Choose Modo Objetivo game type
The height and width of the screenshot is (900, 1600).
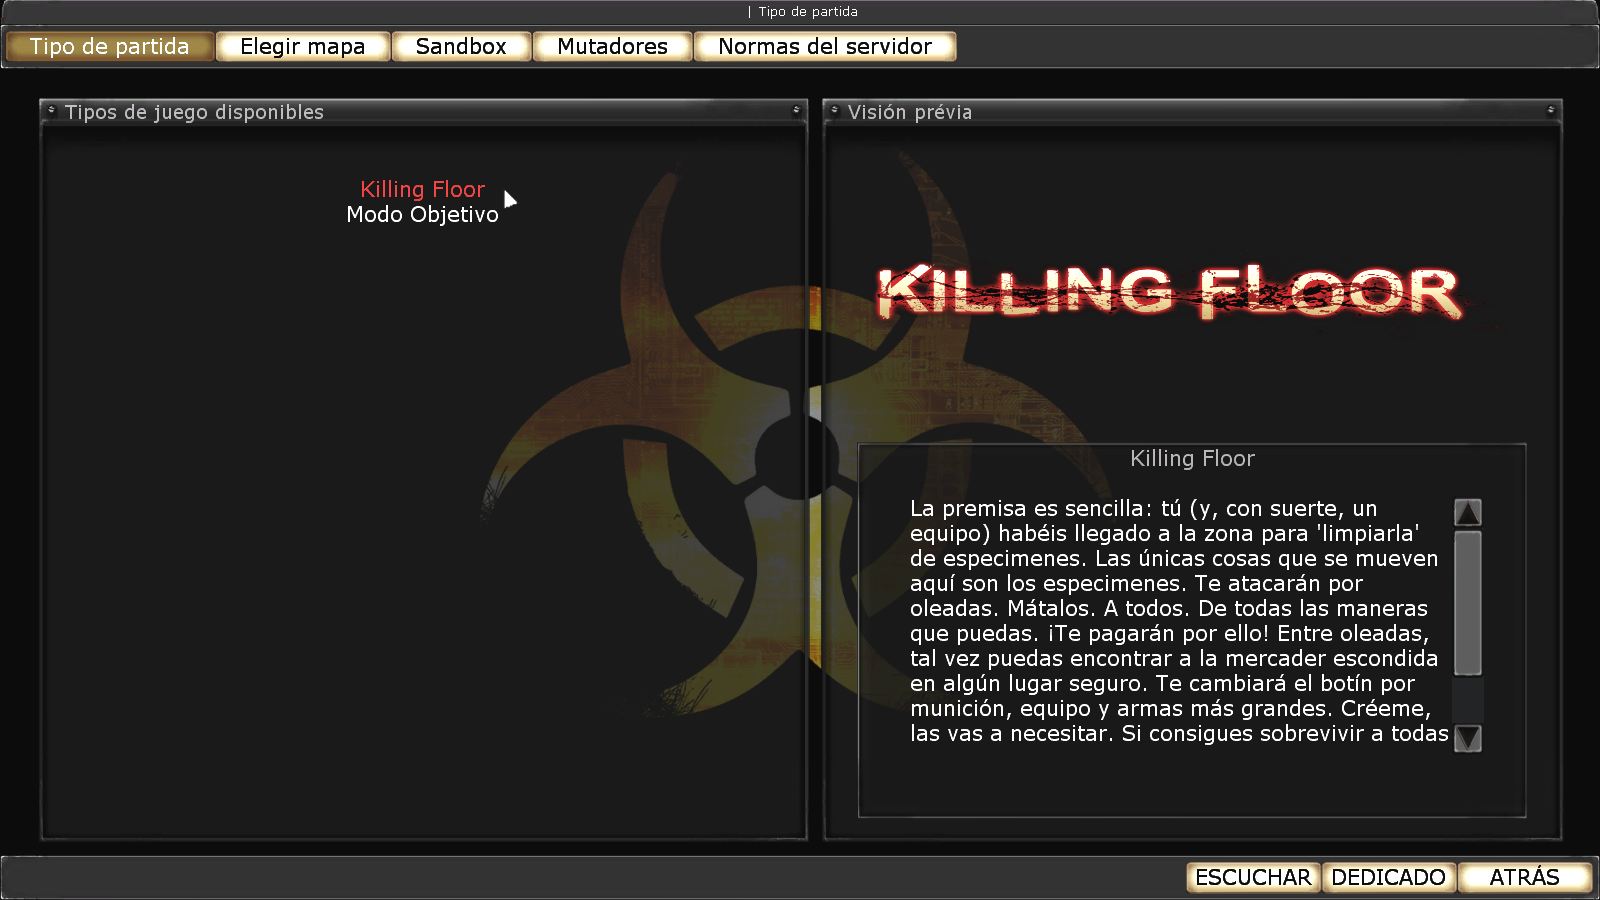coord(422,214)
